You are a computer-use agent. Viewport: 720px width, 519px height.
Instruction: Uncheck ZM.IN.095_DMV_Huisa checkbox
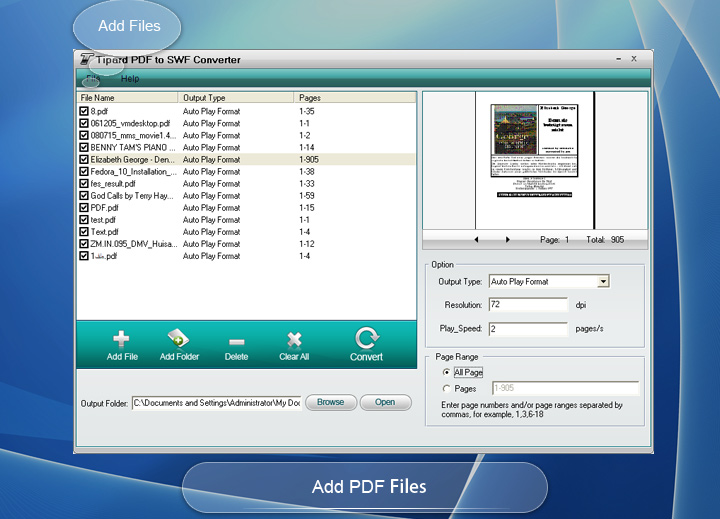[84, 244]
